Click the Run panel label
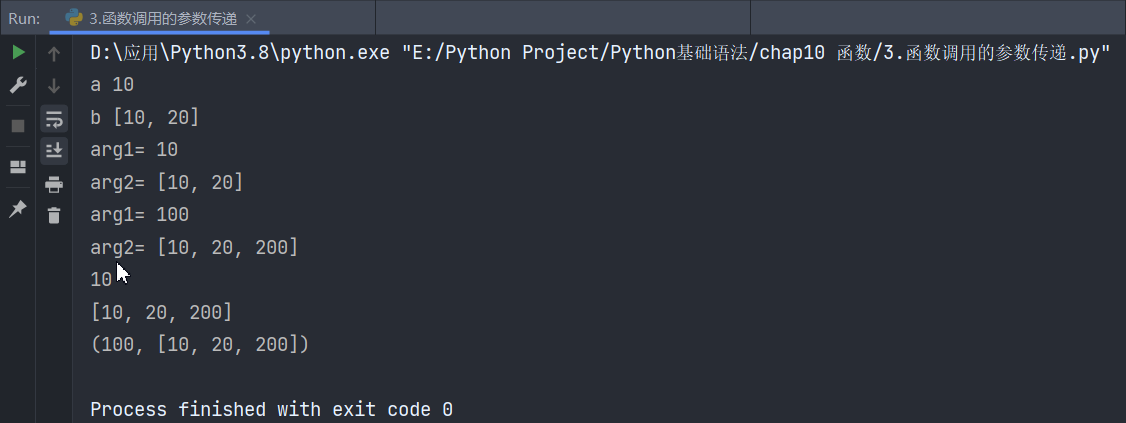Image resolution: width=1126 pixels, height=423 pixels. (x=24, y=19)
